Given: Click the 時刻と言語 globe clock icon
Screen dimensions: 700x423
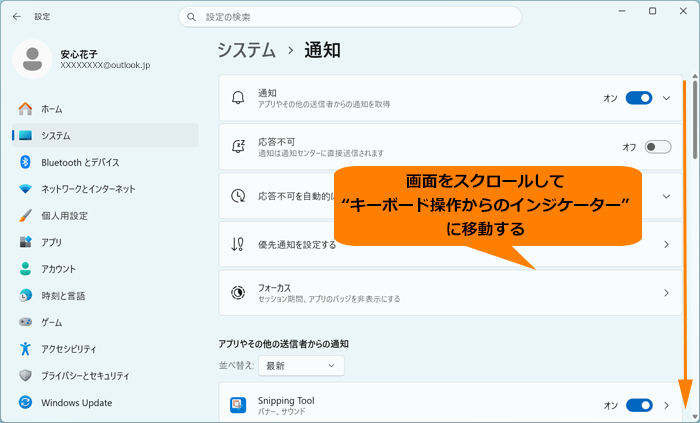Looking at the screenshot, I should pyautogui.click(x=25, y=295).
